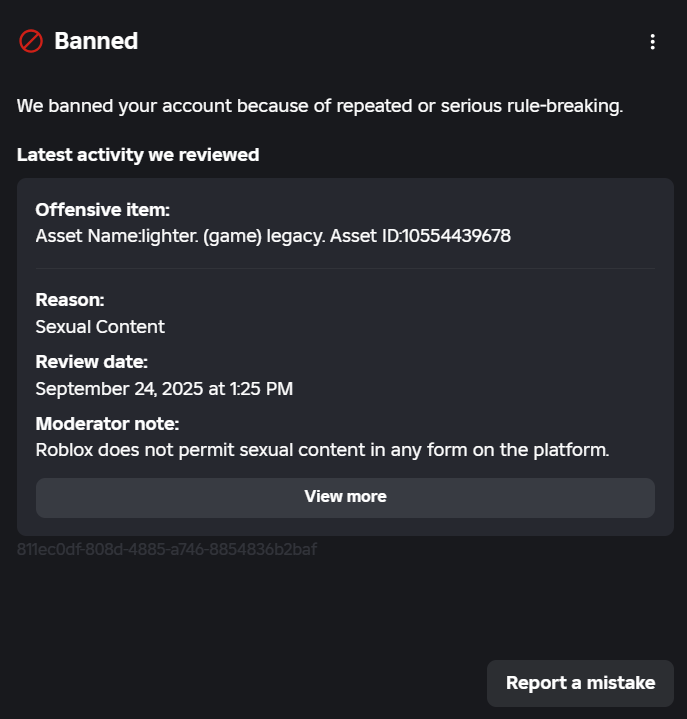
Task: Expand details with View more
Action: tap(345, 497)
